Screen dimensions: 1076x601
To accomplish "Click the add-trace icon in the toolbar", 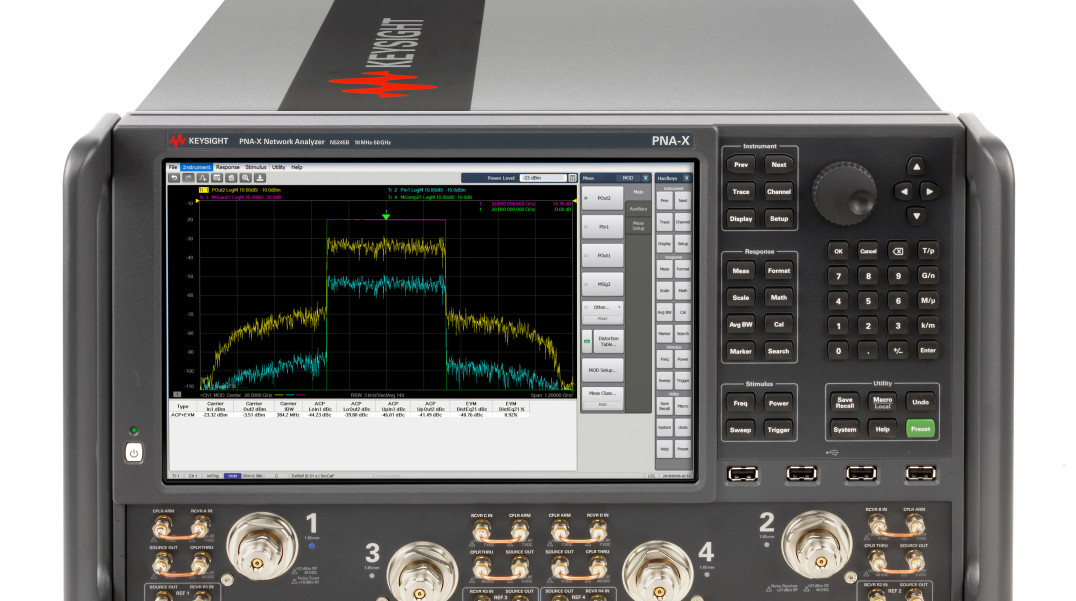I will tap(202, 178).
